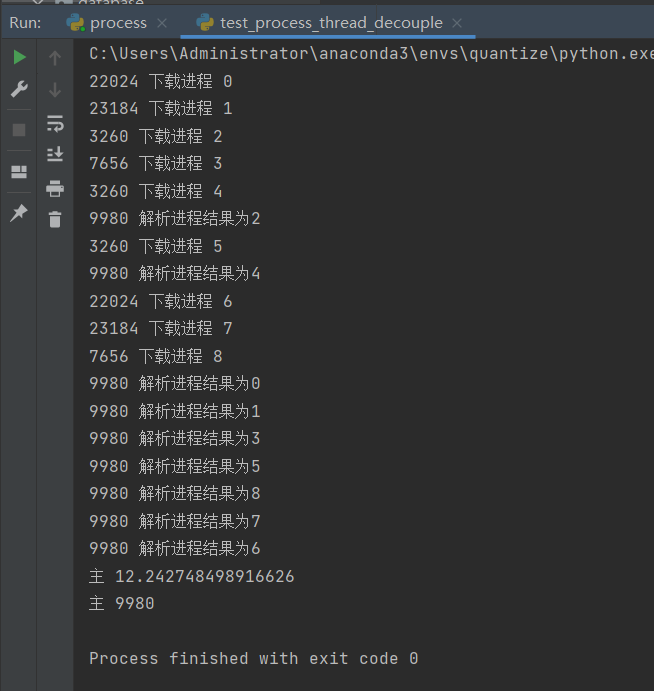Click the stop process square icon
This screenshot has width=654, height=691.
coord(19,130)
